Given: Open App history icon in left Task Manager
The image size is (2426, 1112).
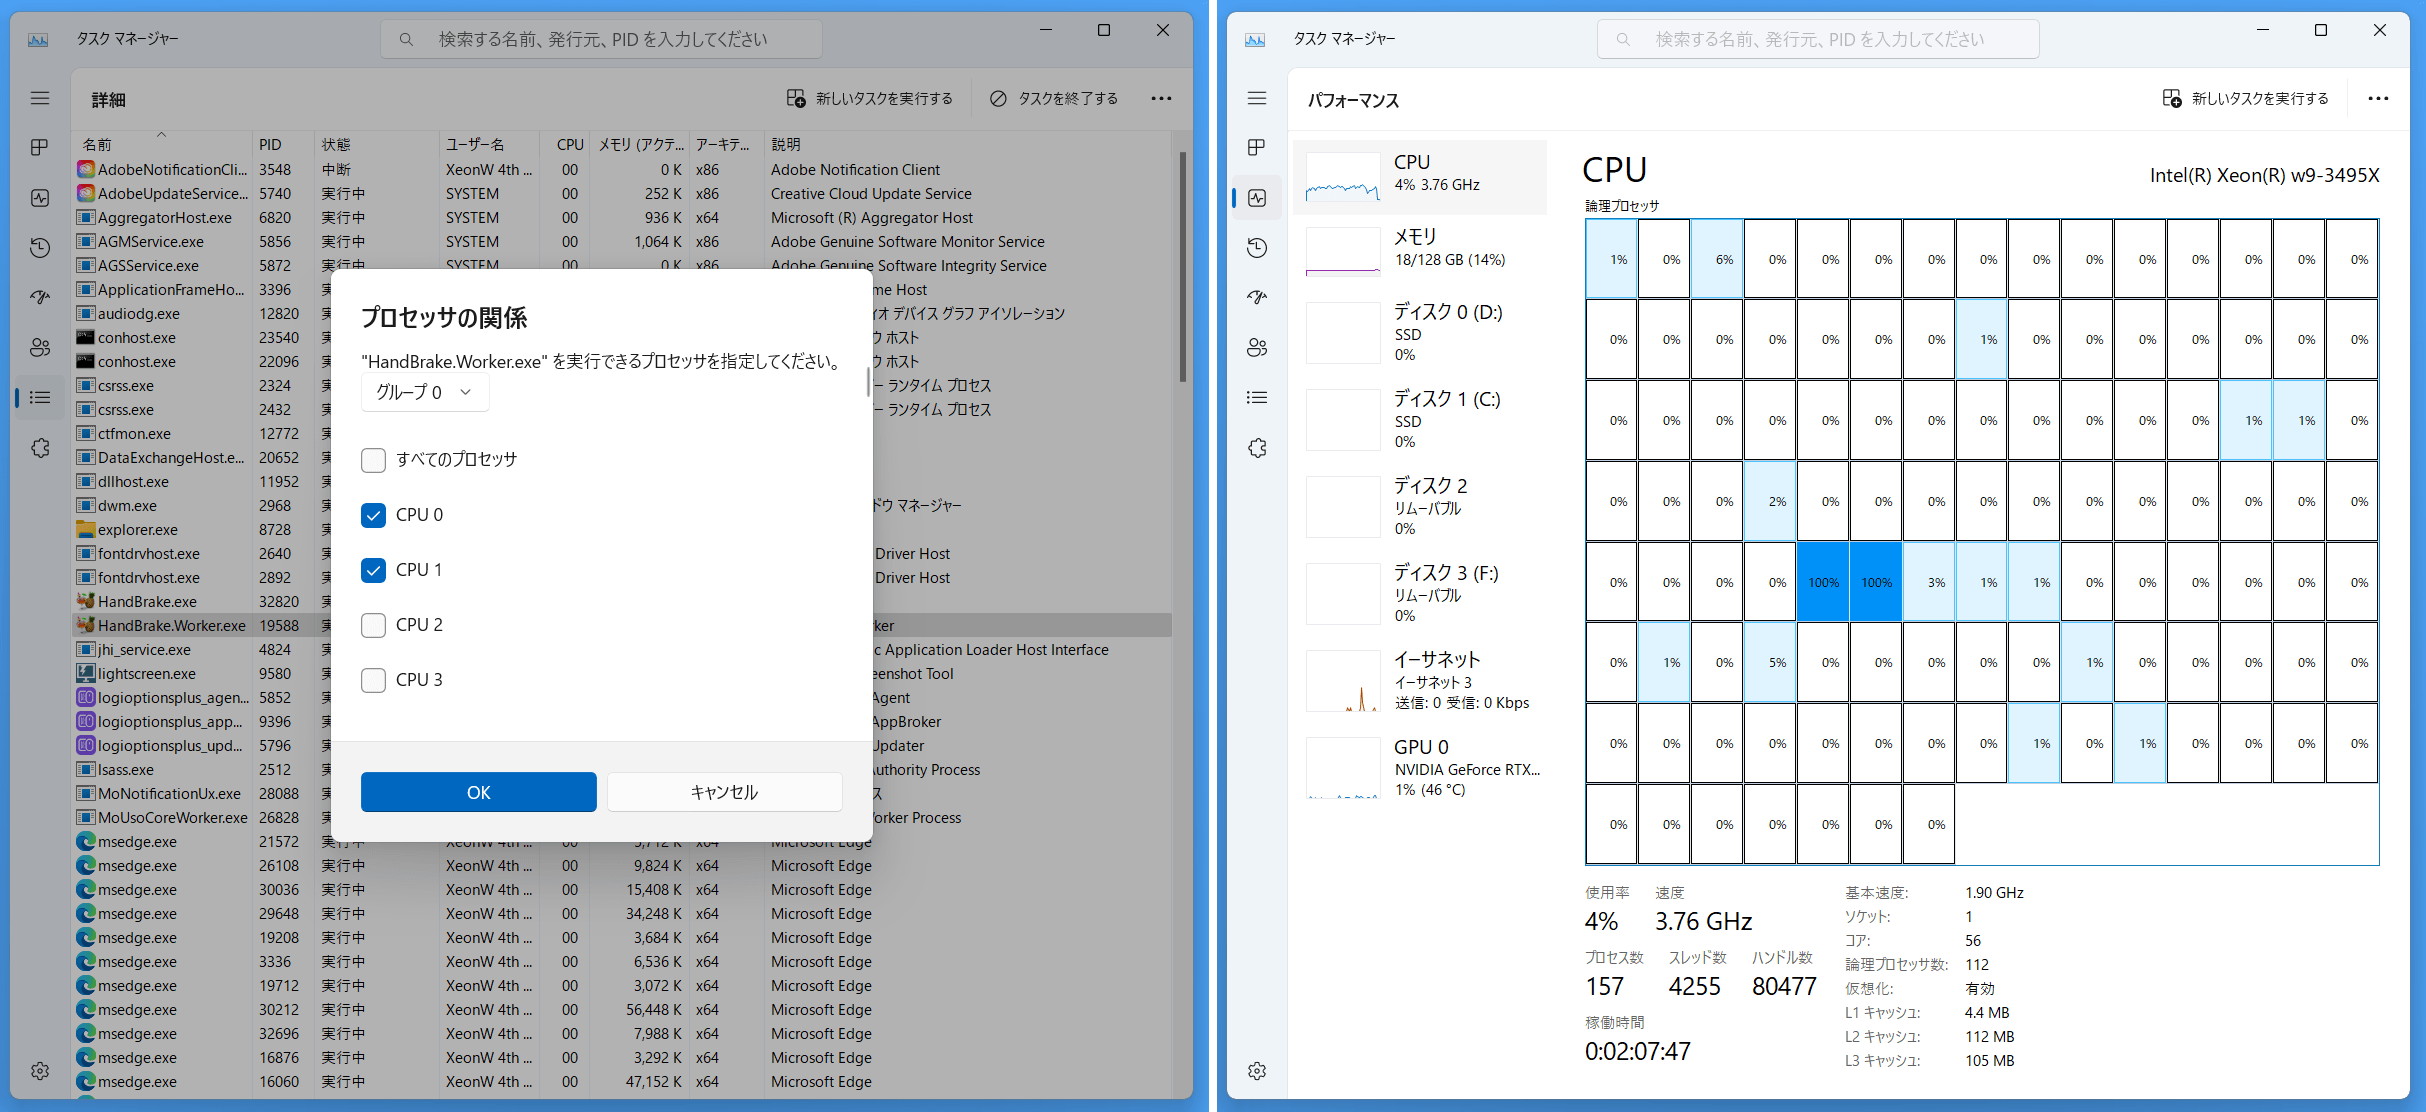Looking at the screenshot, I should 40,248.
